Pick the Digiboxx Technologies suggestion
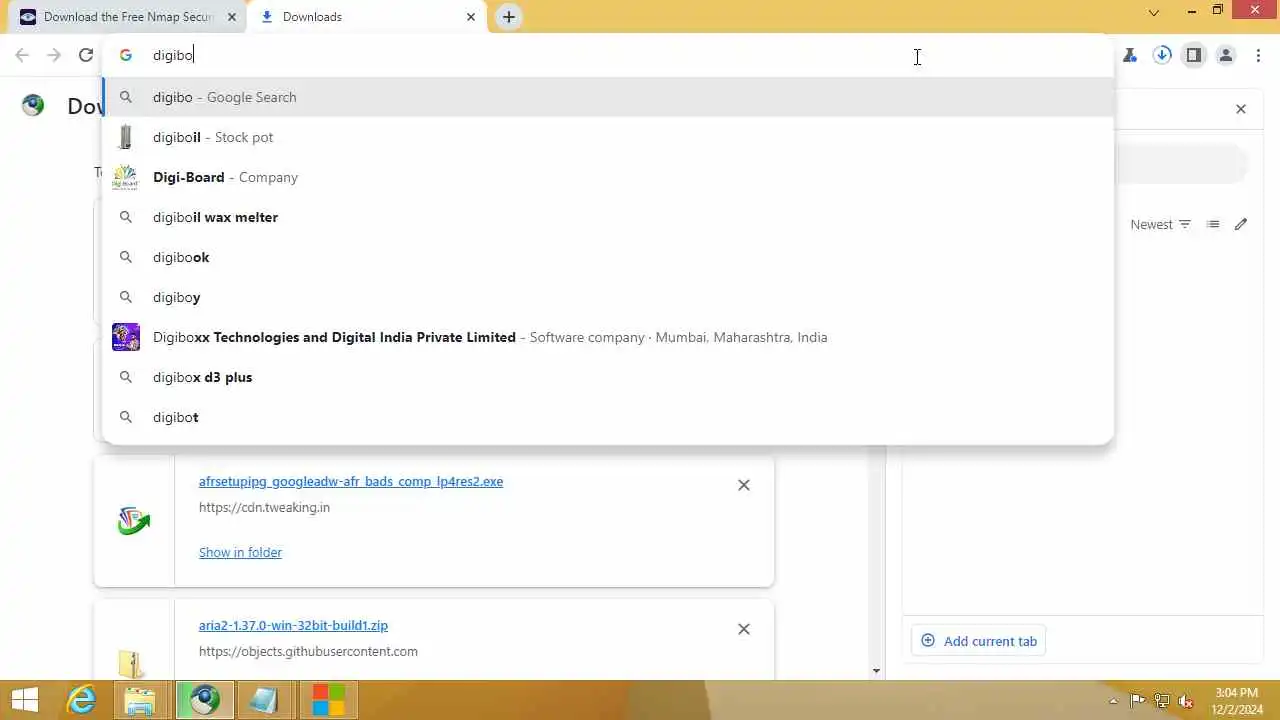The height and width of the screenshot is (720, 1280). click(608, 337)
